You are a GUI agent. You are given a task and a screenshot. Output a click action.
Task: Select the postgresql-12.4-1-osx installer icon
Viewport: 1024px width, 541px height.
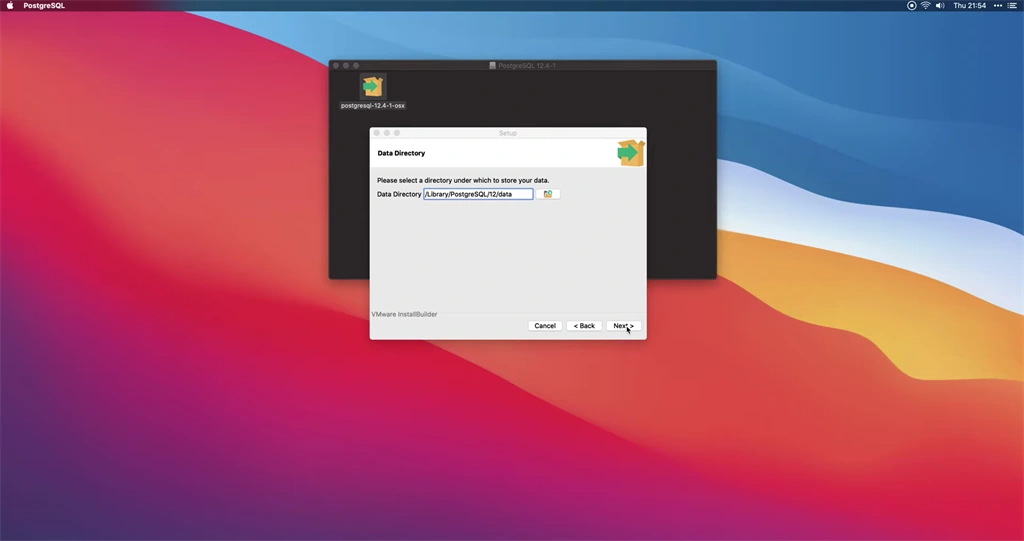pos(372,86)
